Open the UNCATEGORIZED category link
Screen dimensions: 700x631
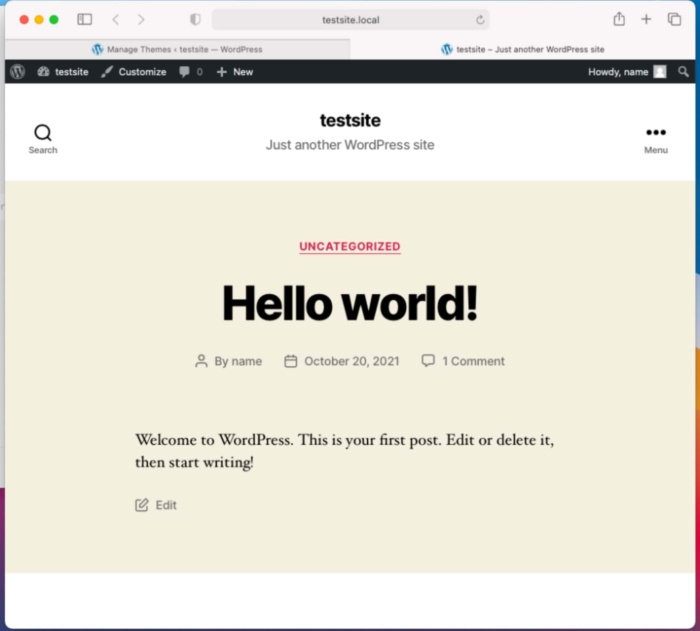point(350,247)
